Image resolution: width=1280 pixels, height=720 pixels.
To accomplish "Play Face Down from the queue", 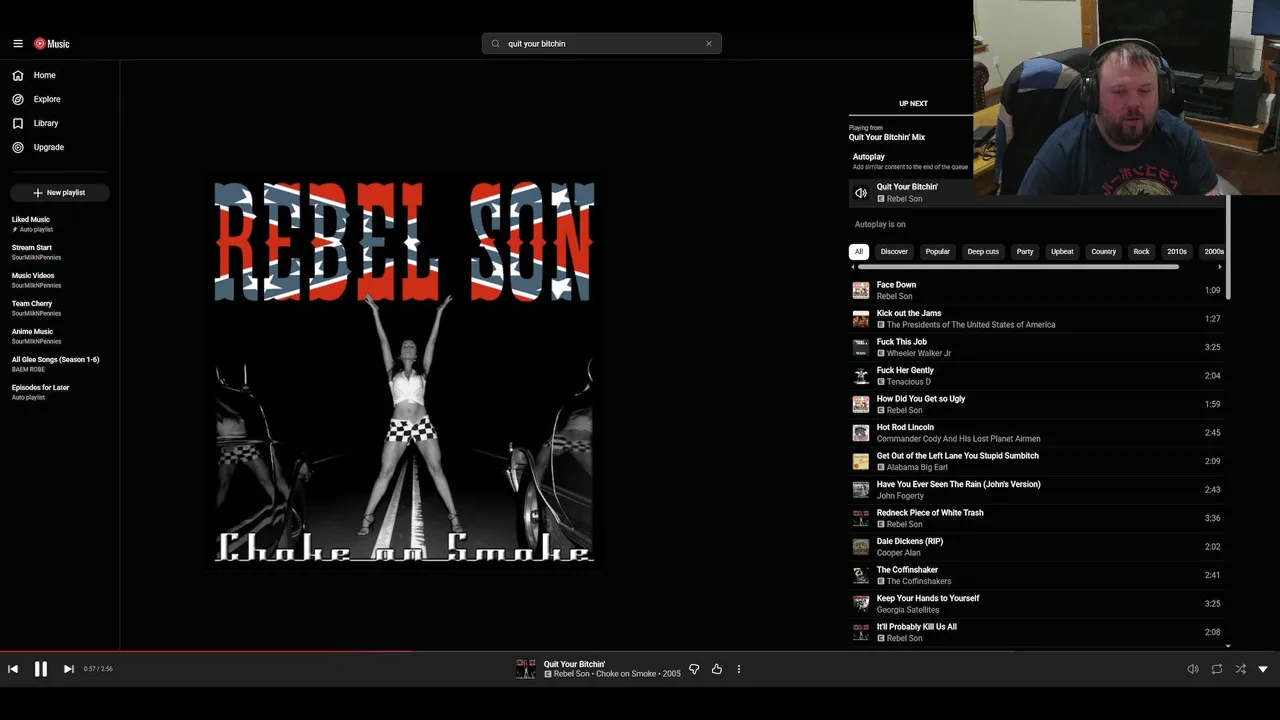I will click(x=1036, y=290).
